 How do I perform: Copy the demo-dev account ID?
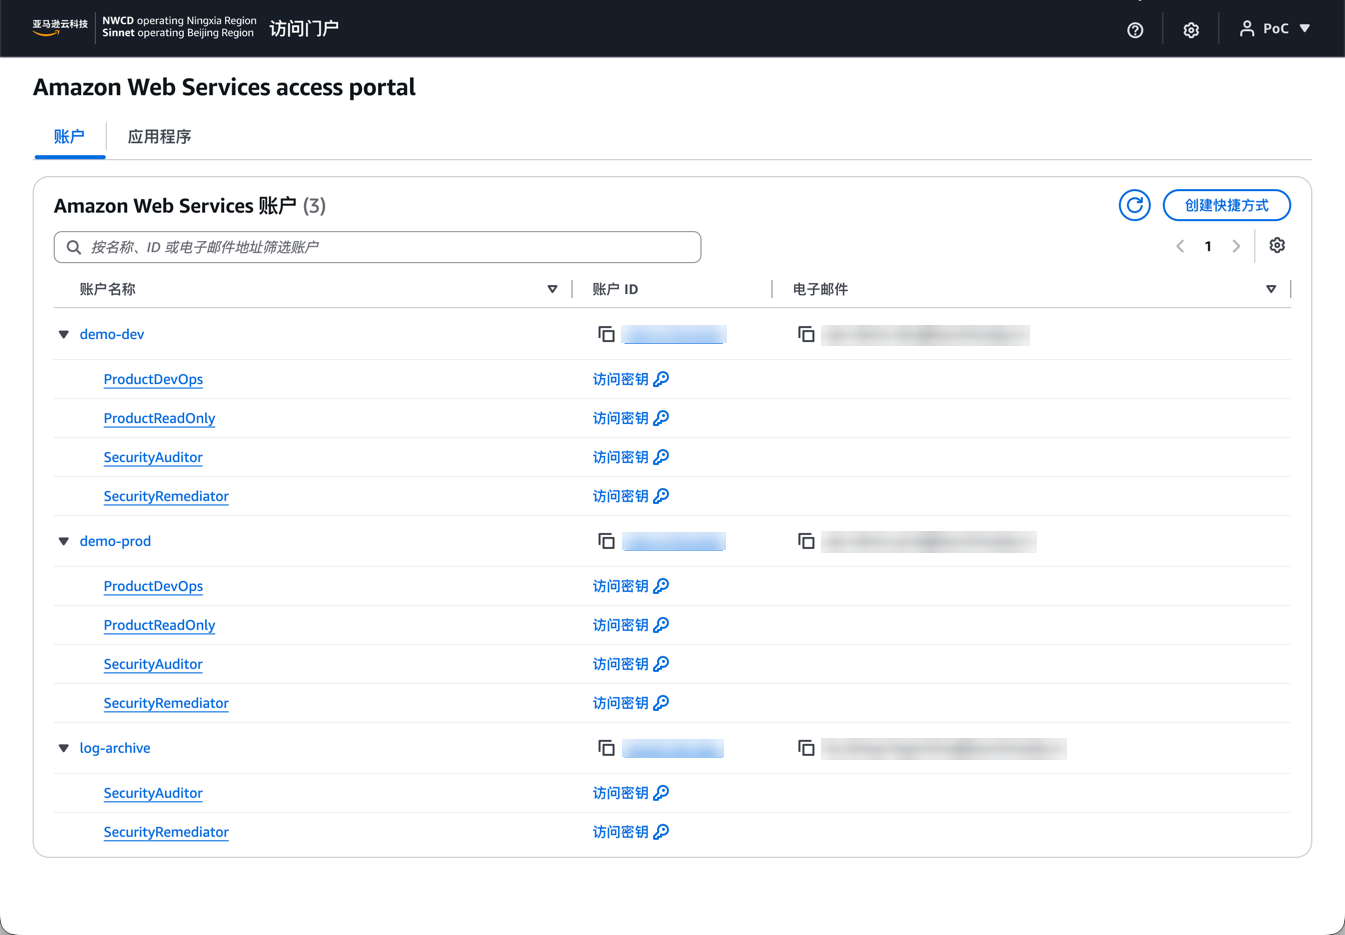[606, 334]
